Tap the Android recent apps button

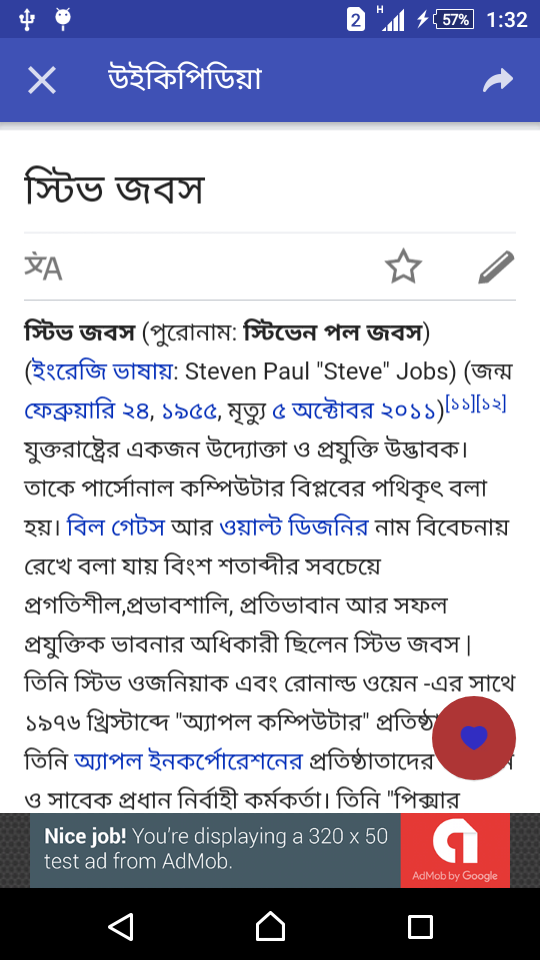tap(420, 926)
